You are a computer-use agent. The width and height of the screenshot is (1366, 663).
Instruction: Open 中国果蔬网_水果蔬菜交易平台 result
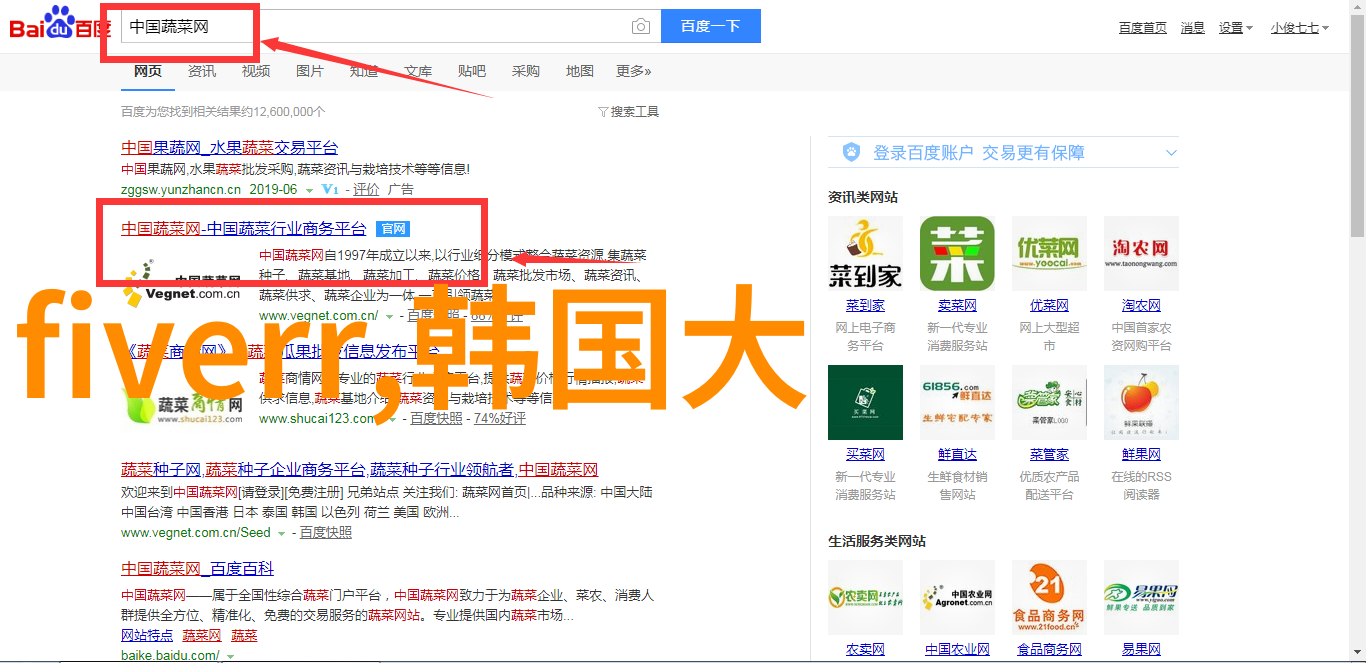coord(230,147)
